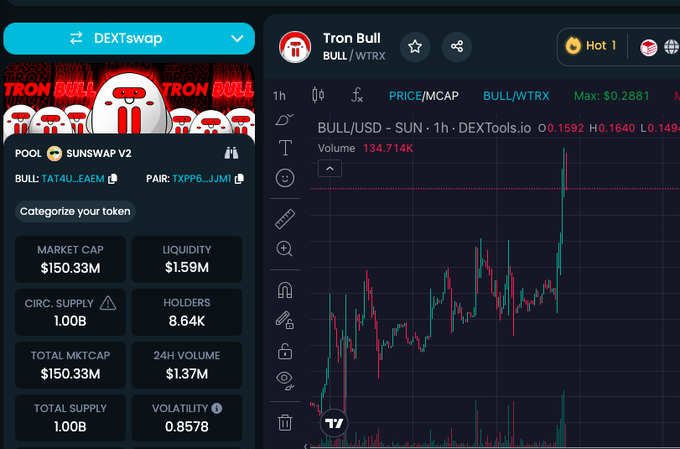Copy the BULL token address
The width and height of the screenshot is (680, 449).
[x=113, y=179]
